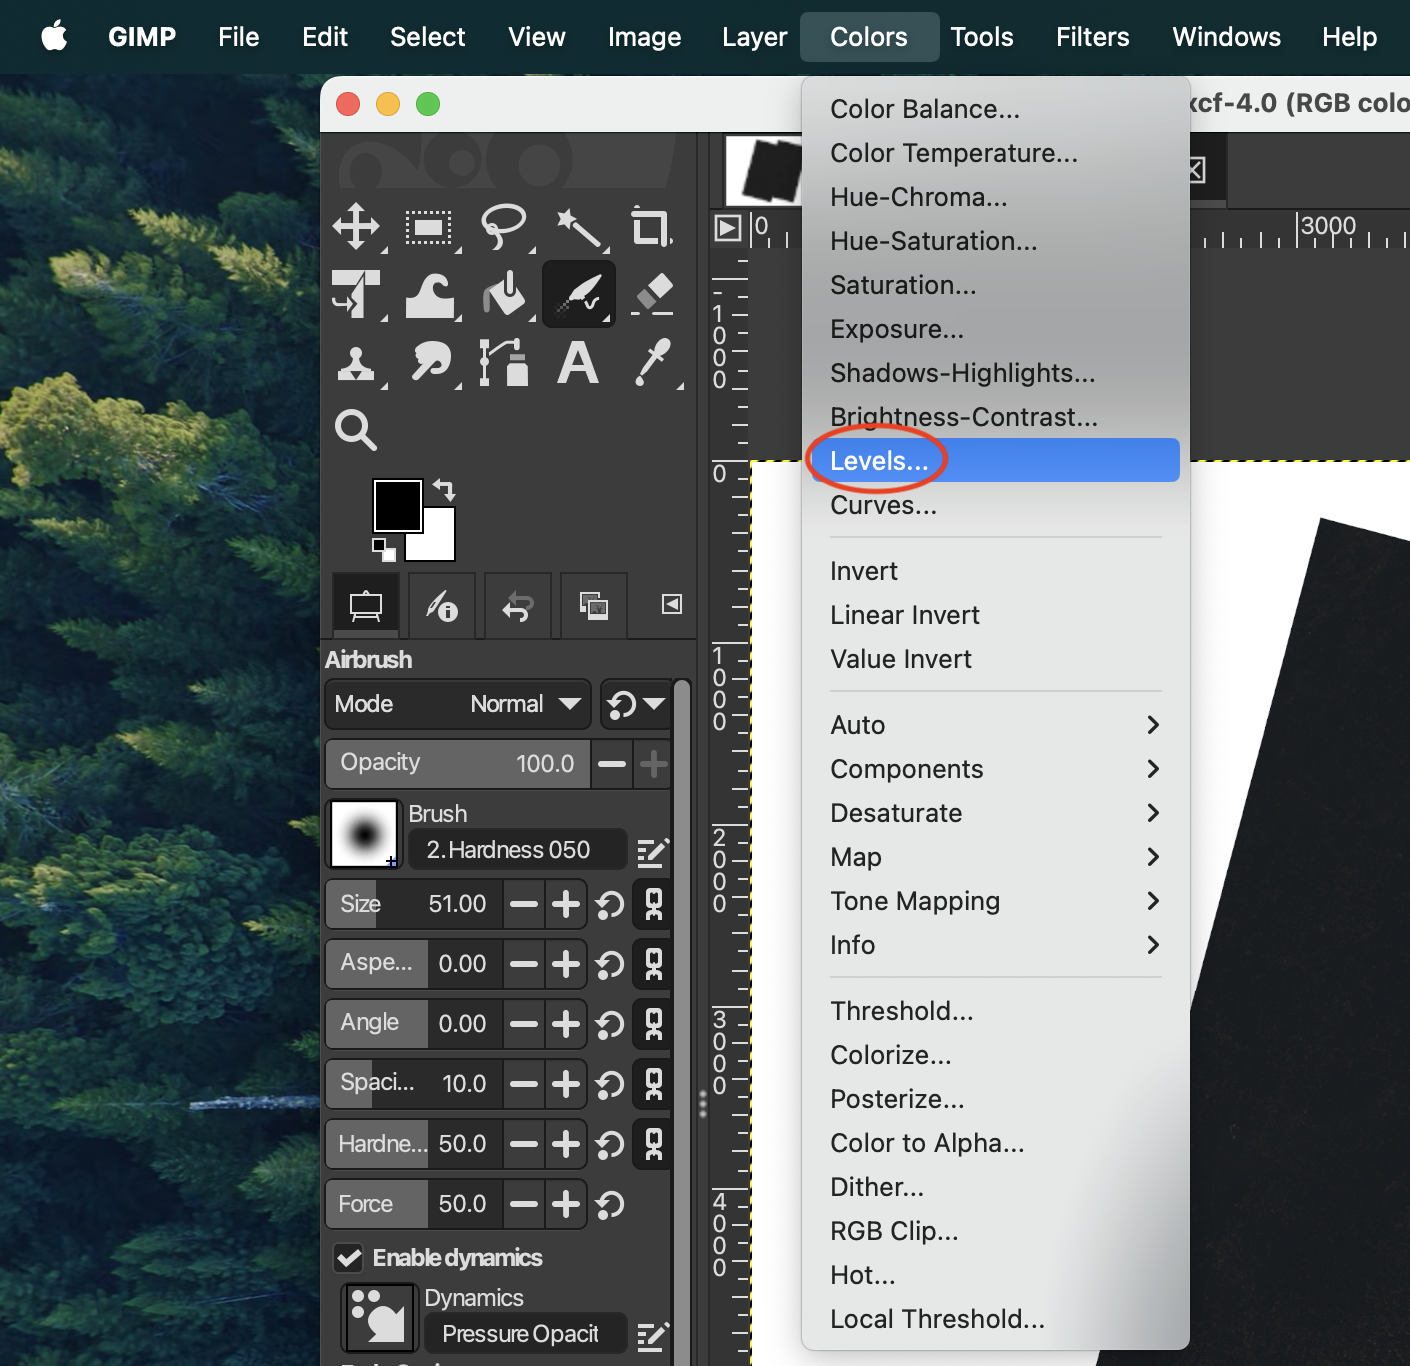Expand the Map submenu
Viewport: 1410px width, 1366px height.
tap(996, 857)
